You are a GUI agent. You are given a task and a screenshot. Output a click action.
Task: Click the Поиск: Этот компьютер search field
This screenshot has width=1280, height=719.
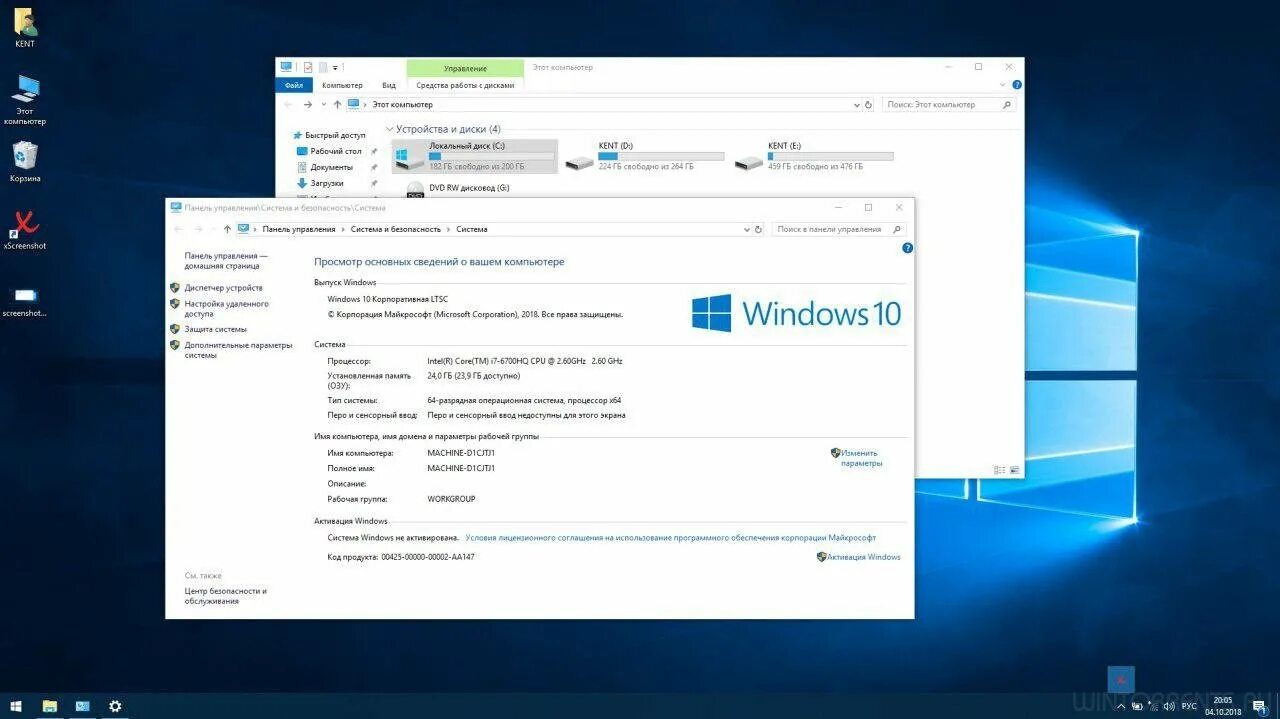(x=941, y=104)
